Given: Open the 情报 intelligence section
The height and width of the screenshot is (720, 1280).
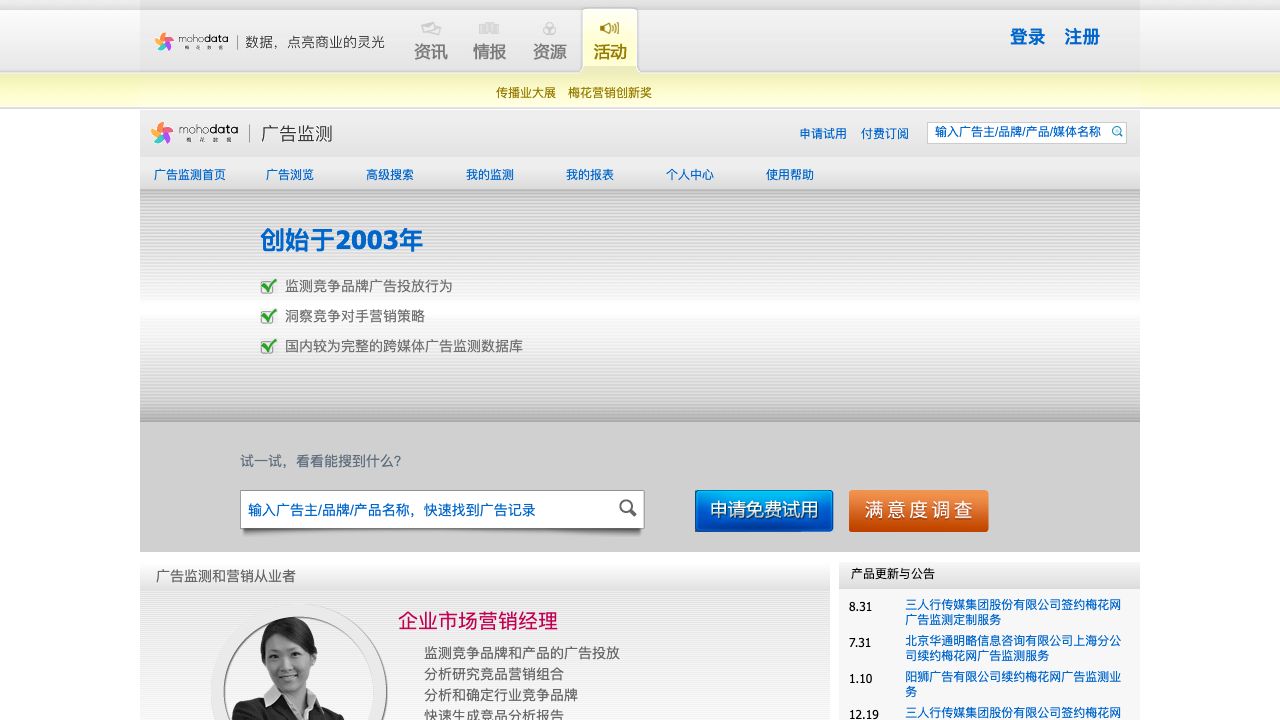Looking at the screenshot, I should (489, 42).
